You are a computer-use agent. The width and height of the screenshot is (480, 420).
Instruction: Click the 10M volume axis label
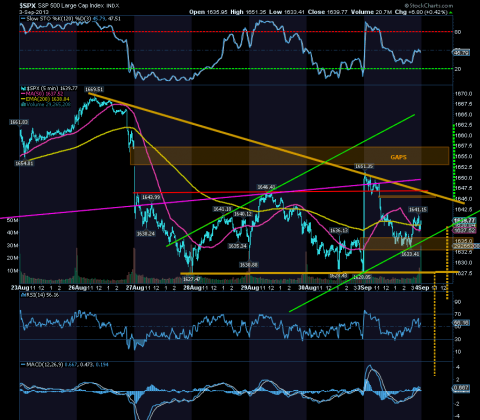12,271
